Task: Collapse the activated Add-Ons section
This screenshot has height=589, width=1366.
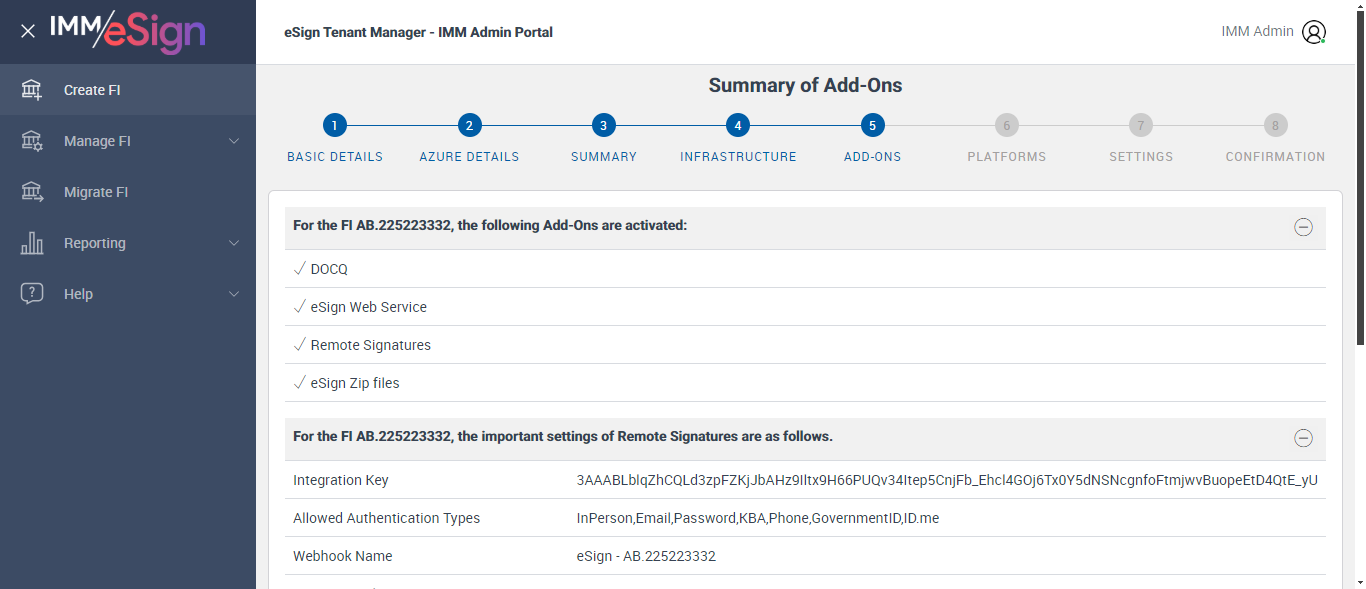Action: pyautogui.click(x=1303, y=227)
